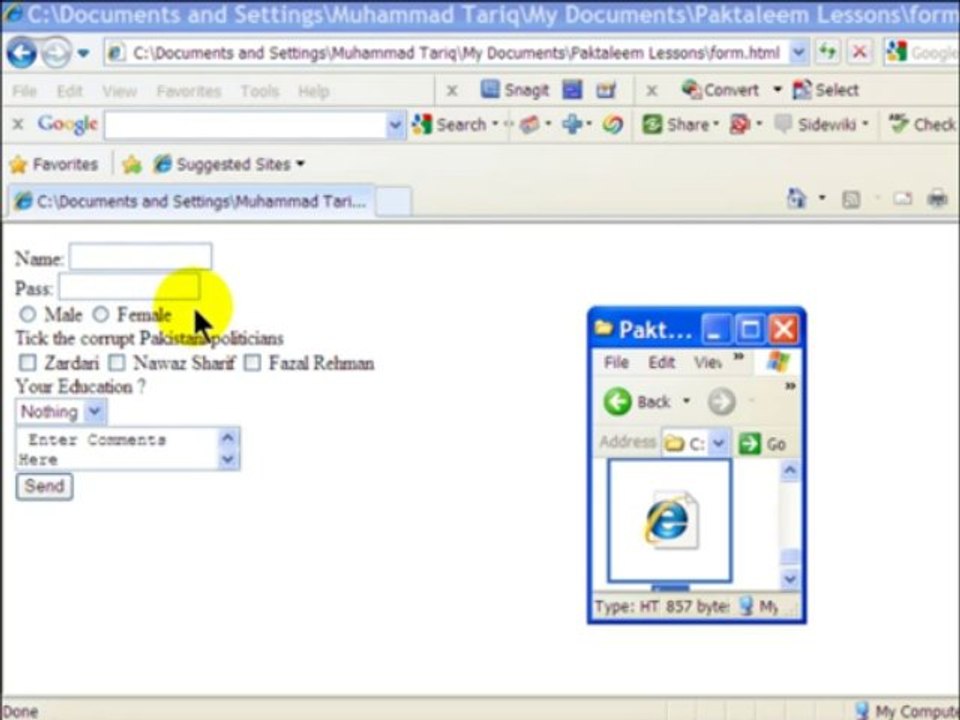Click the Sidewiki button
The height and width of the screenshot is (720, 960).
click(x=816, y=124)
